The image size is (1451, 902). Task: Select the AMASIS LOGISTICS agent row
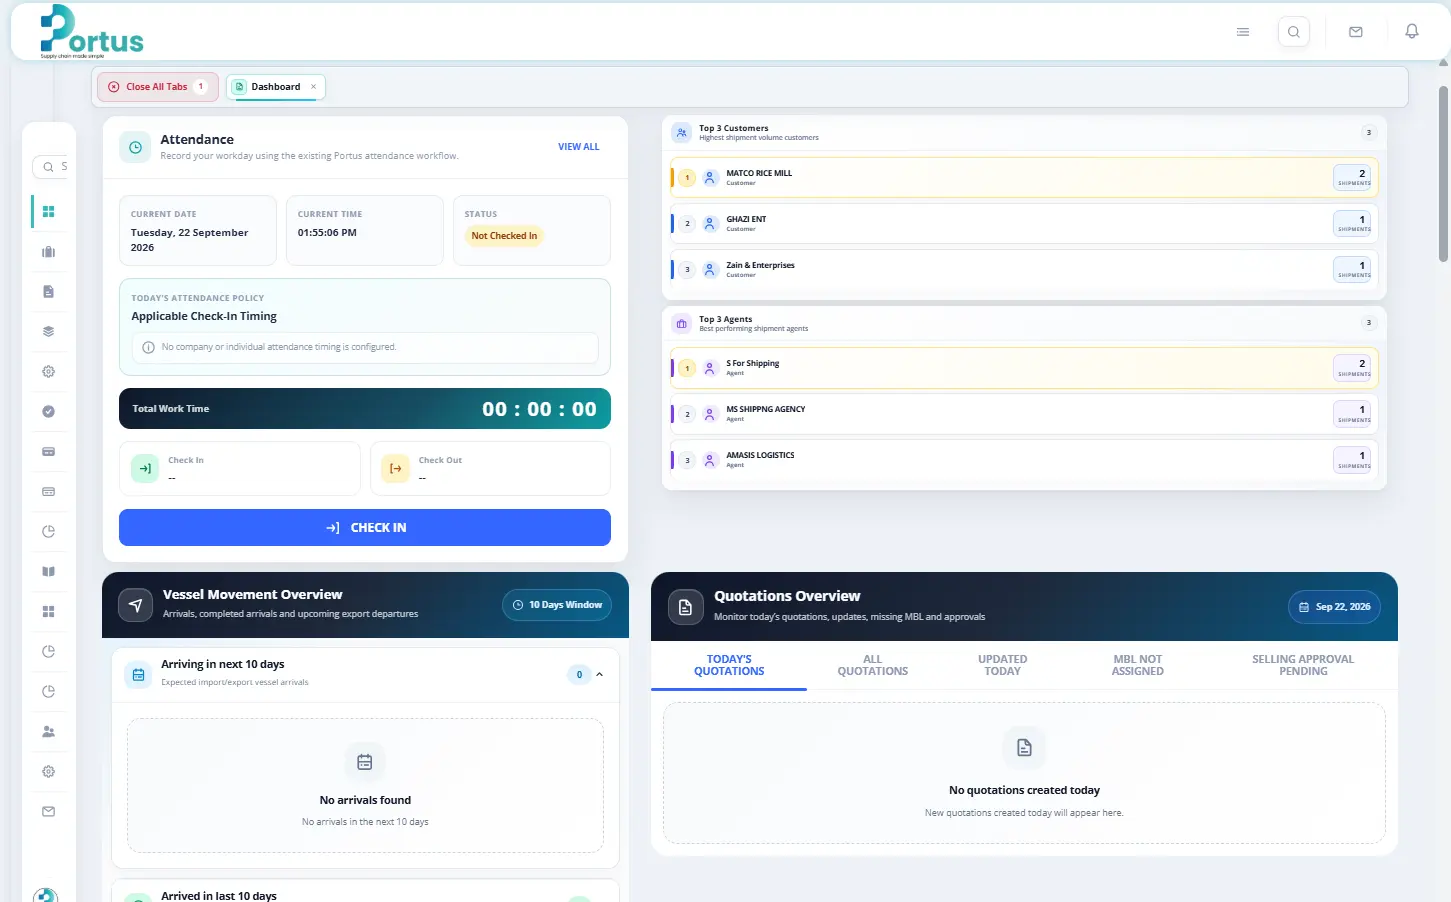point(1024,460)
